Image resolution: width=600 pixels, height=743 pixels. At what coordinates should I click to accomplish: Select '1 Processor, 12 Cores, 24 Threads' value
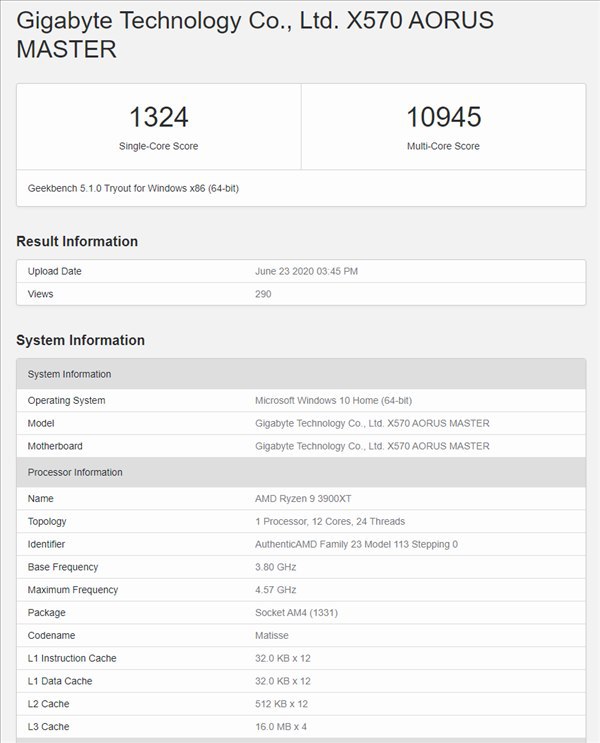click(330, 521)
